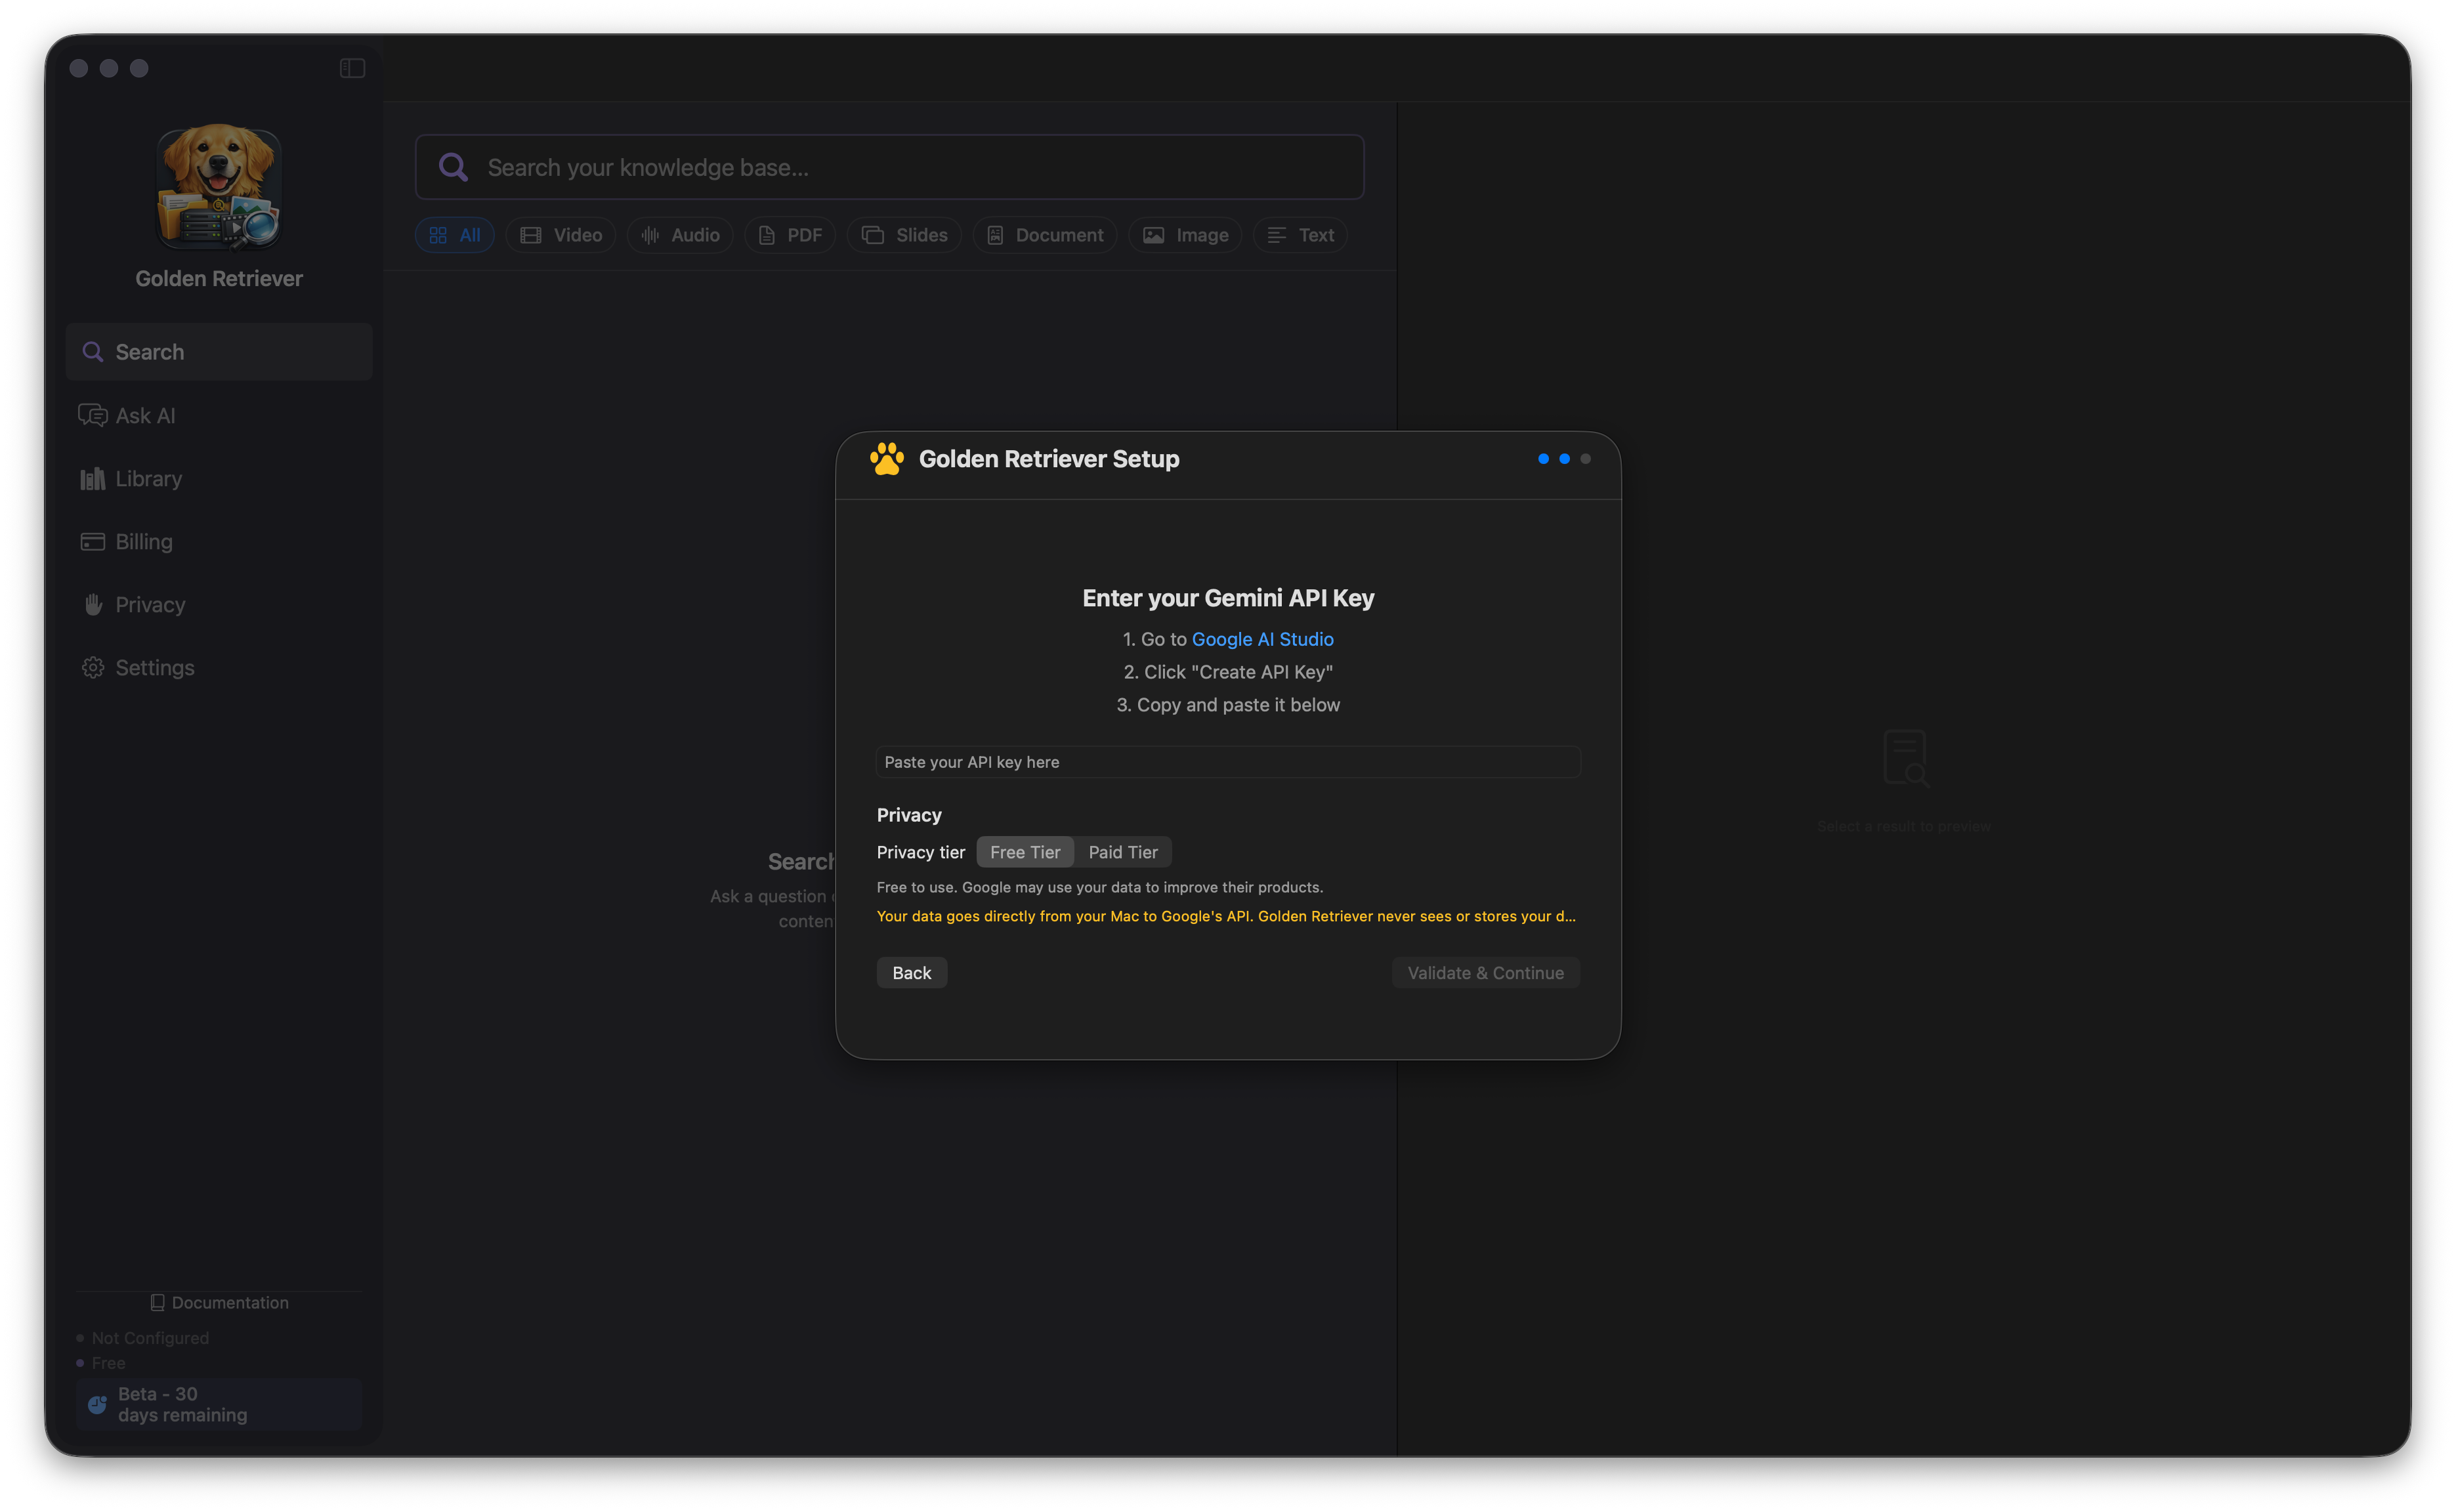
Task: Click the Select a result to preview text
Action: 1904,827
